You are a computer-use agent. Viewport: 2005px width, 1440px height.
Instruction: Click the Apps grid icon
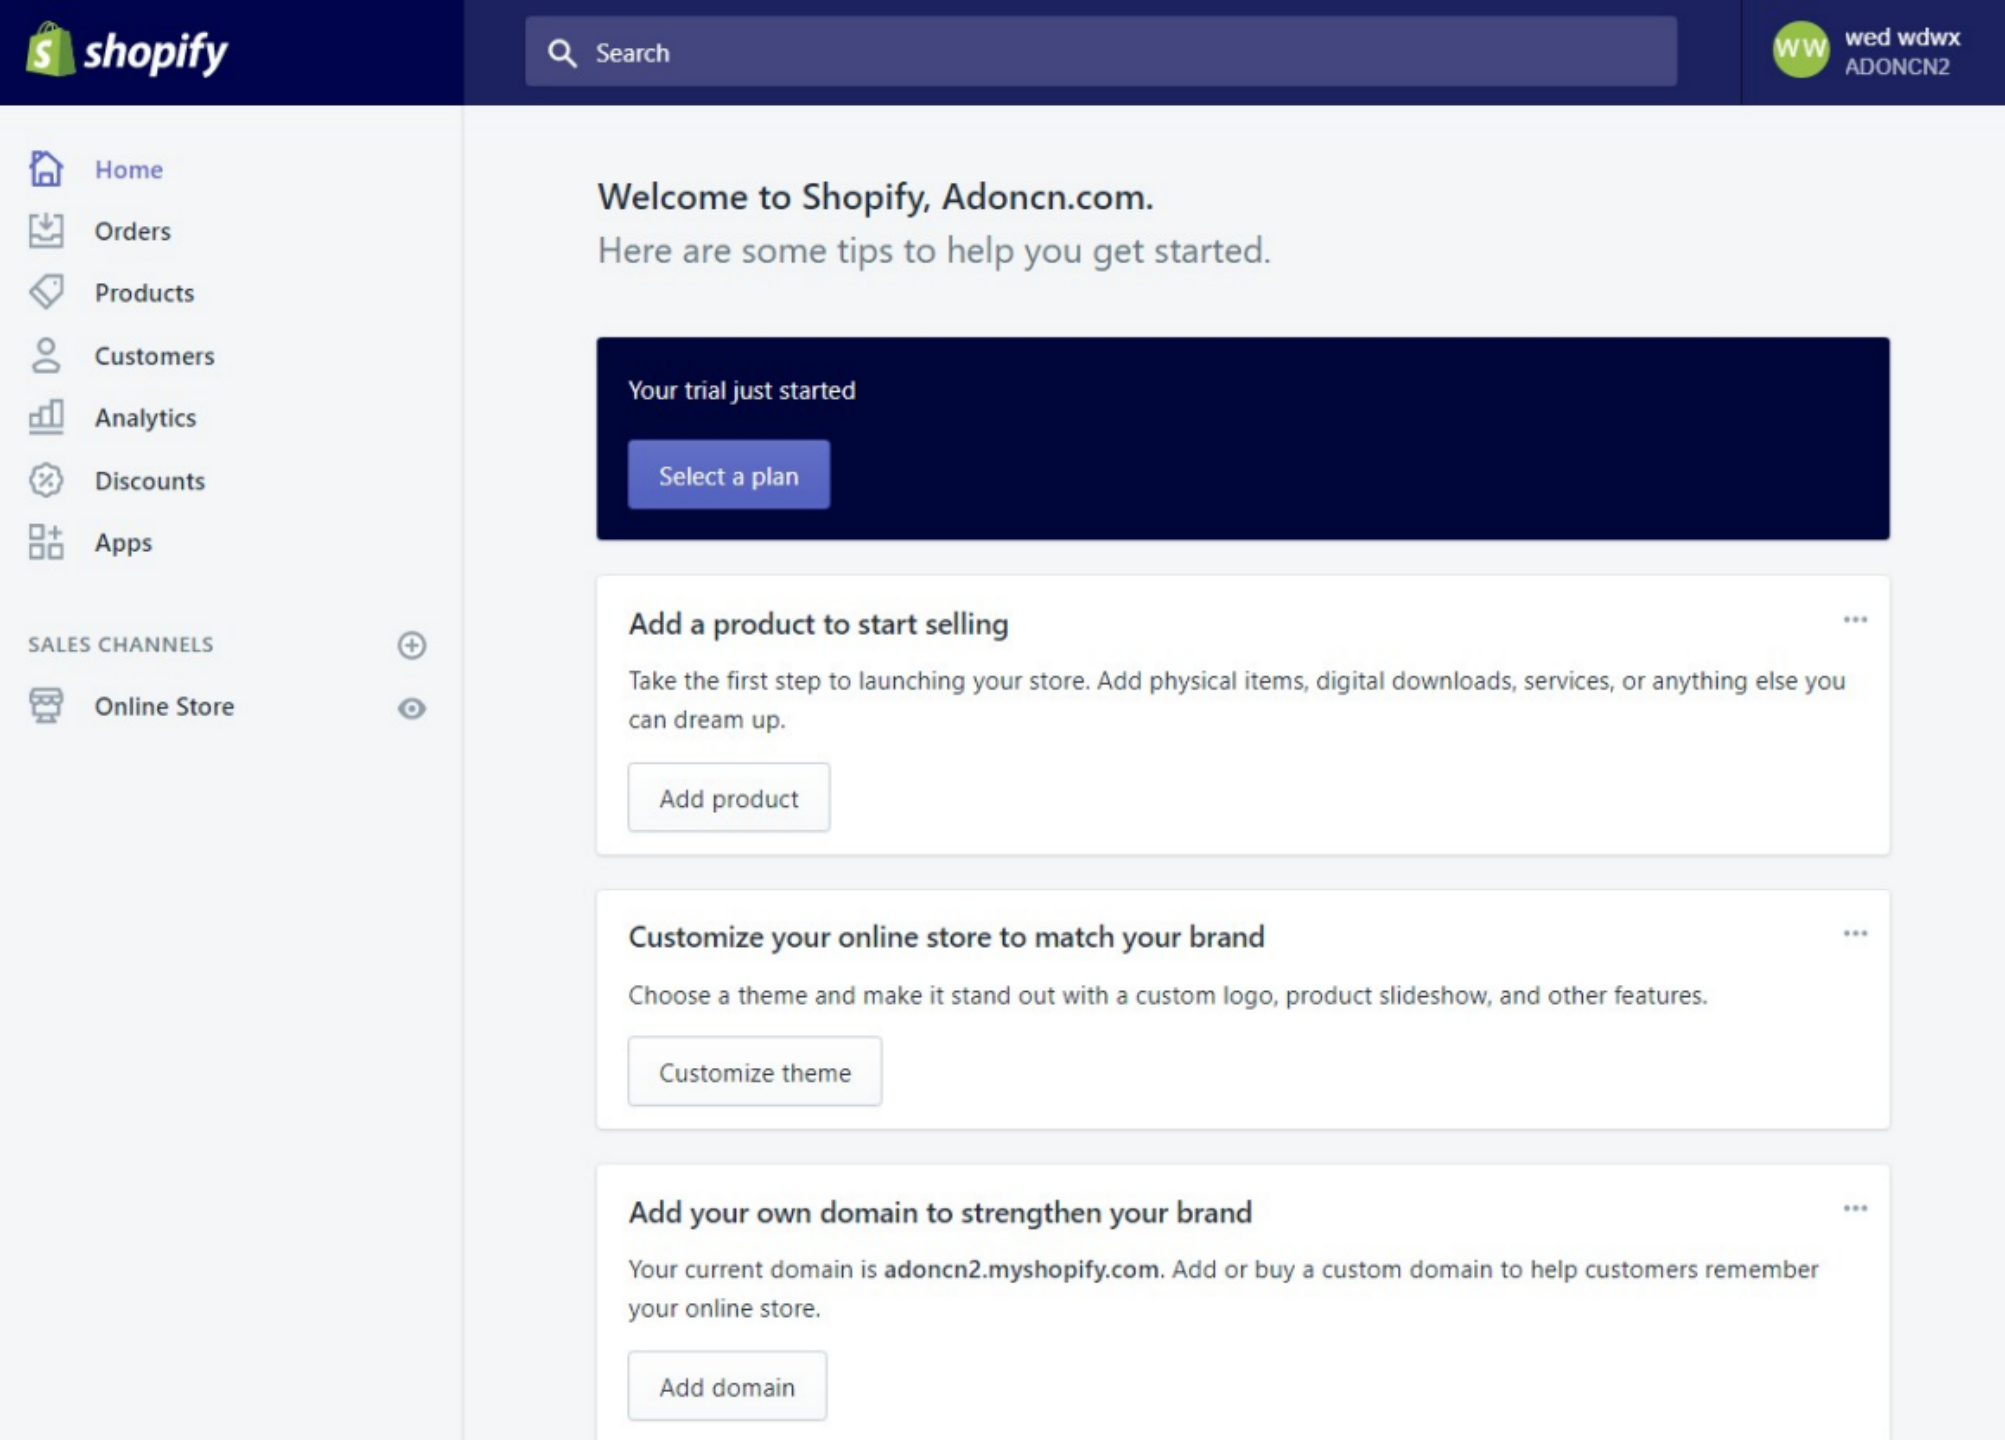[46, 542]
